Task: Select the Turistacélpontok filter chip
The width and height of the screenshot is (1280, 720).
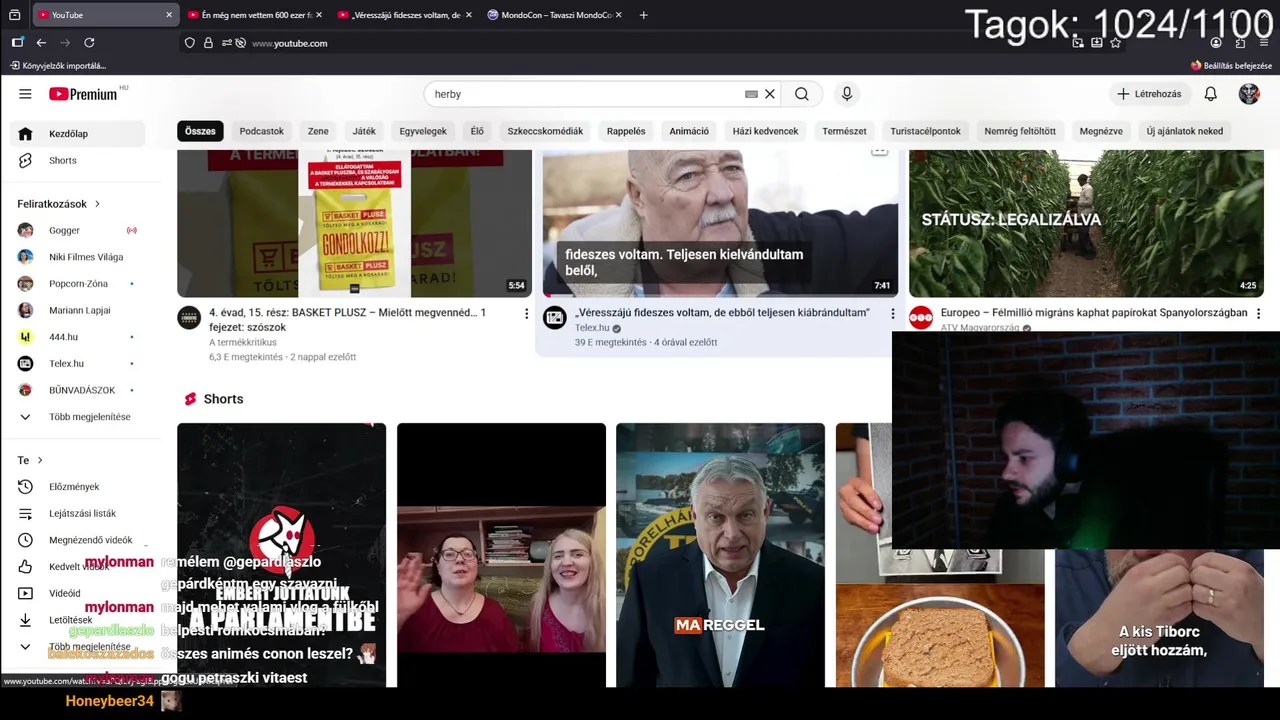Action: click(x=925, y=131)
